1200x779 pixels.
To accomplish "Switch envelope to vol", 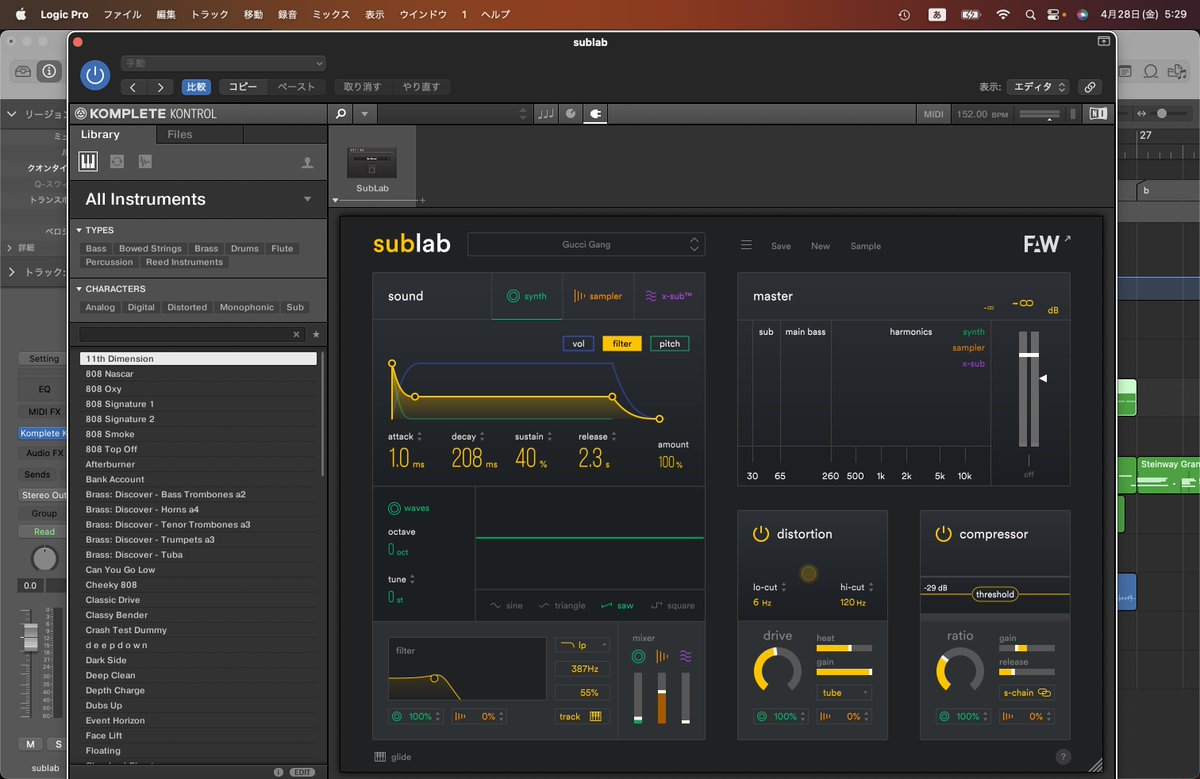I will pos(578,343).
